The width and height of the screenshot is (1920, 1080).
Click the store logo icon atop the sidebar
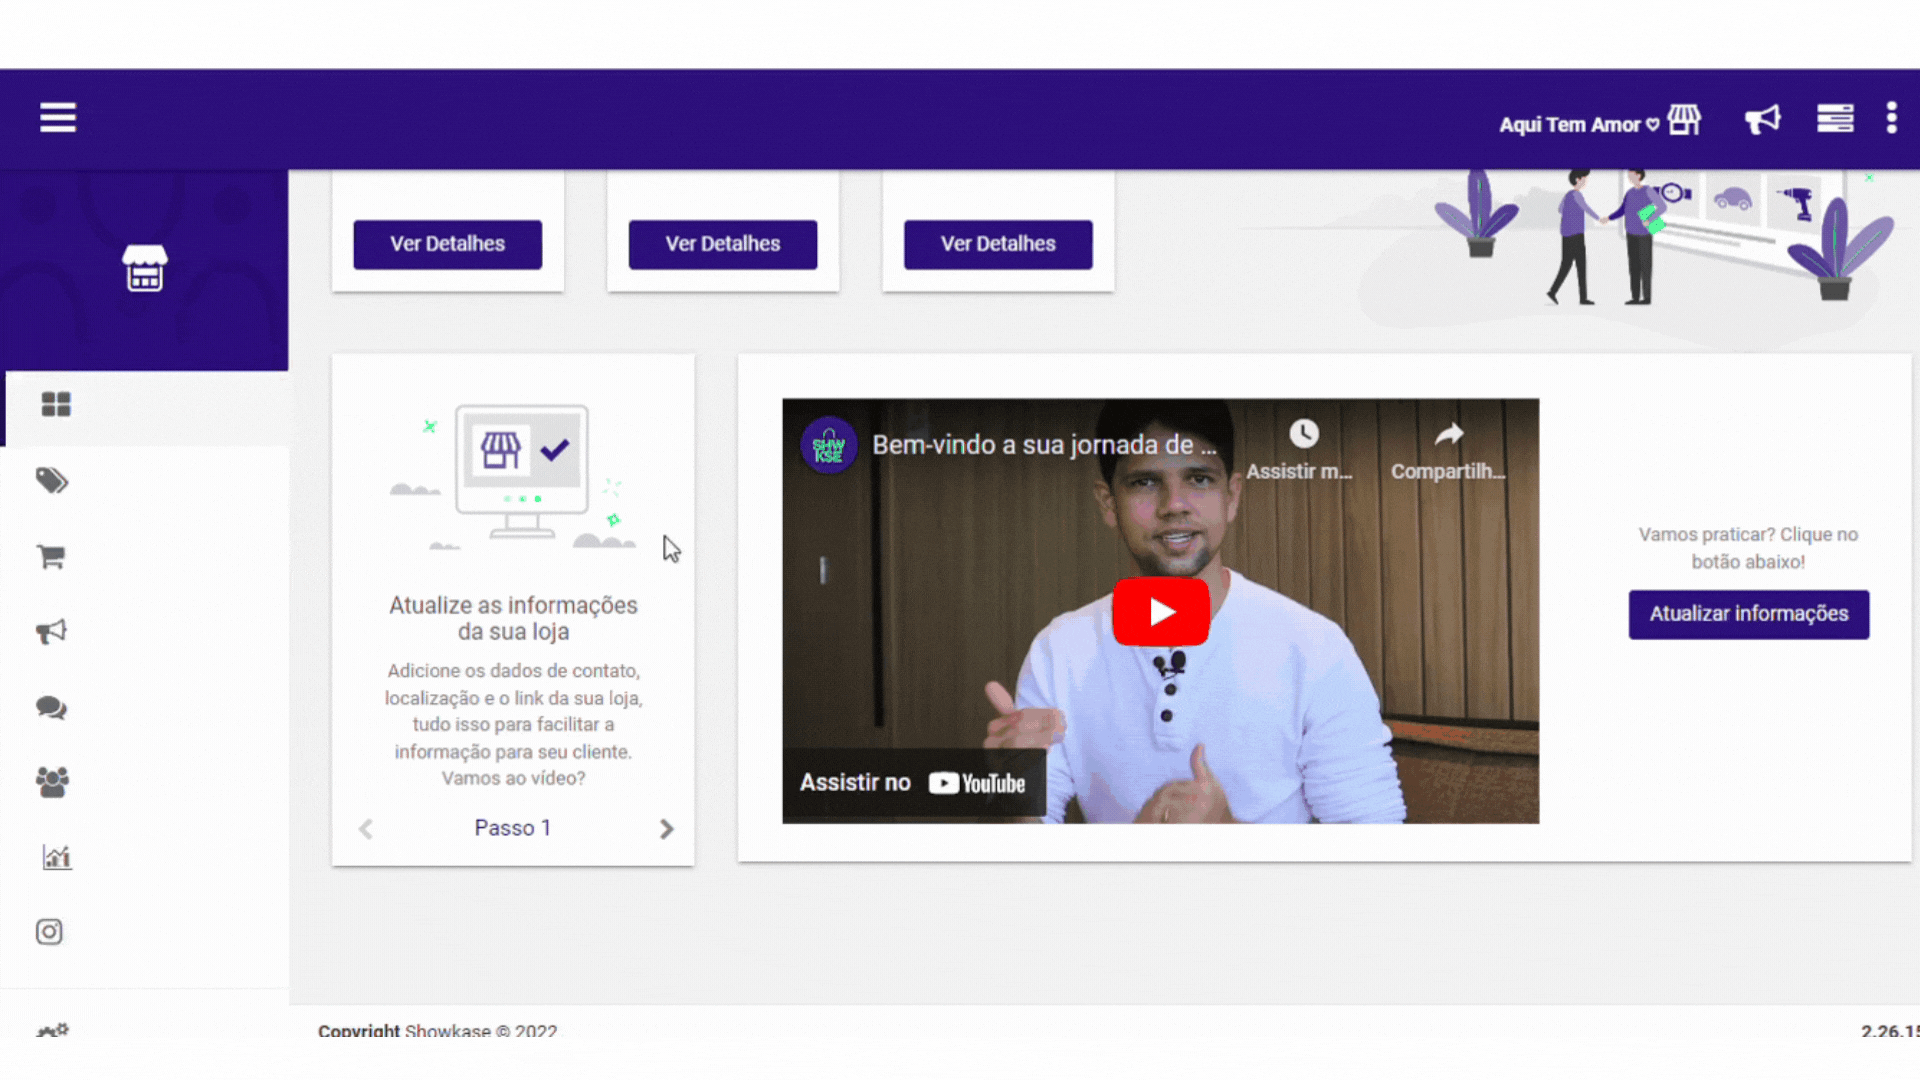click(x=145, y=268)
